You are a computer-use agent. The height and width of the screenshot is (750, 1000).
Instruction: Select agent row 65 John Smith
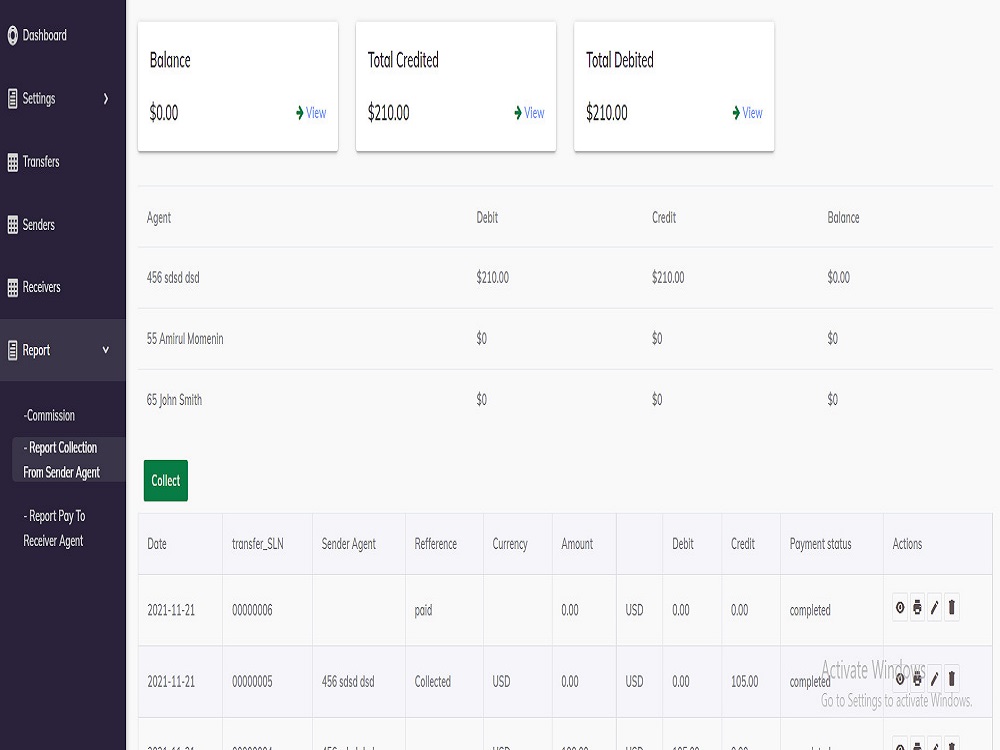pyautogui.click(x=565, y=400)
